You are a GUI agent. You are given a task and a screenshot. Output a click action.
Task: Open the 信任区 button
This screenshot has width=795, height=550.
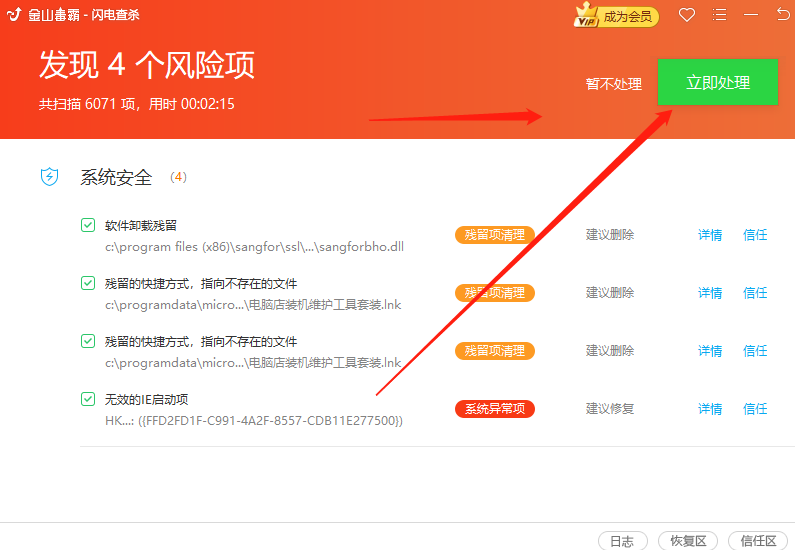pyautogui.click(x=758, y=541)
